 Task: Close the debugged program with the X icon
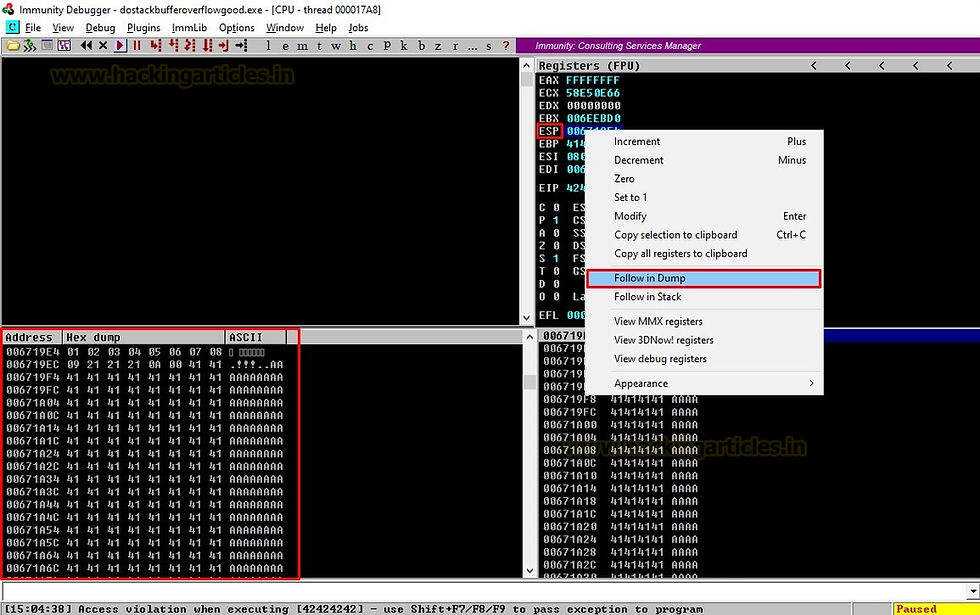tap(103, 46)
